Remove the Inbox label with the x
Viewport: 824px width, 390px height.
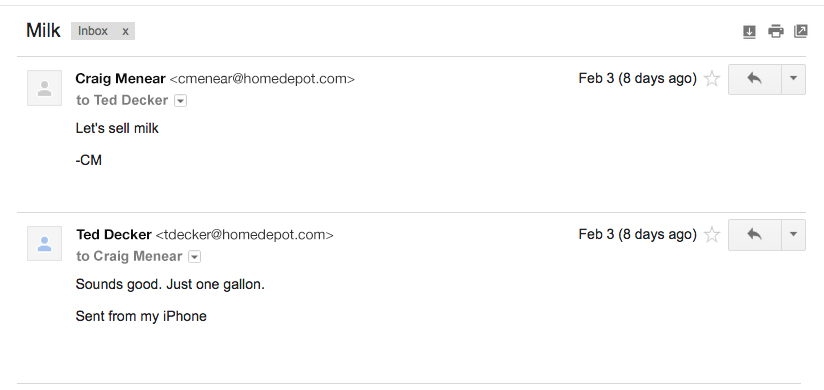coord(125,31)
